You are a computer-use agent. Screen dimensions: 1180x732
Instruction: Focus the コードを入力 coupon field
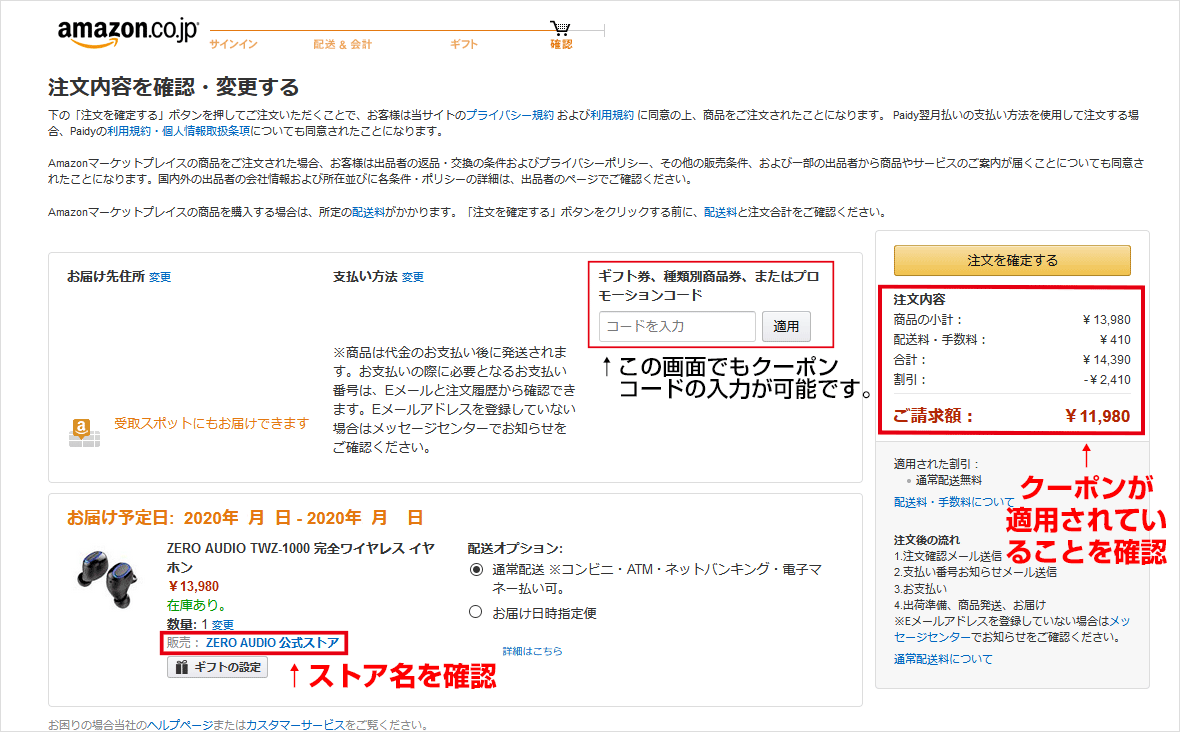click(x=677, y=327)
